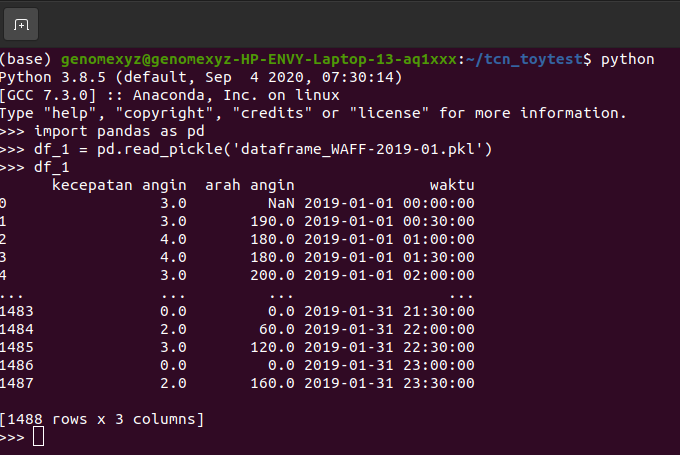Viewport: 680px width, 455px height.
Task: Click timestamp 2019-01-01 01:30:00
Action: pyautogui.click(x=389, y=257)
